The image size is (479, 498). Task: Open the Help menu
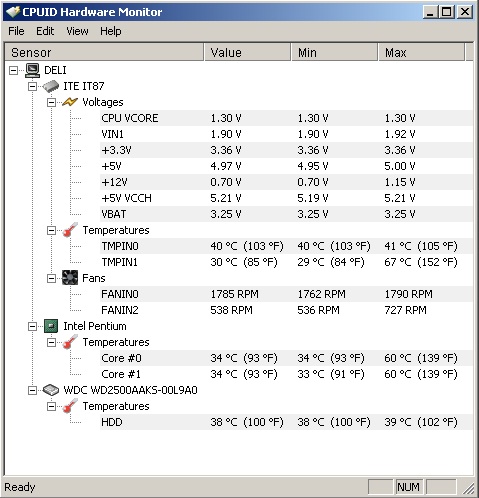coord(111,31)
